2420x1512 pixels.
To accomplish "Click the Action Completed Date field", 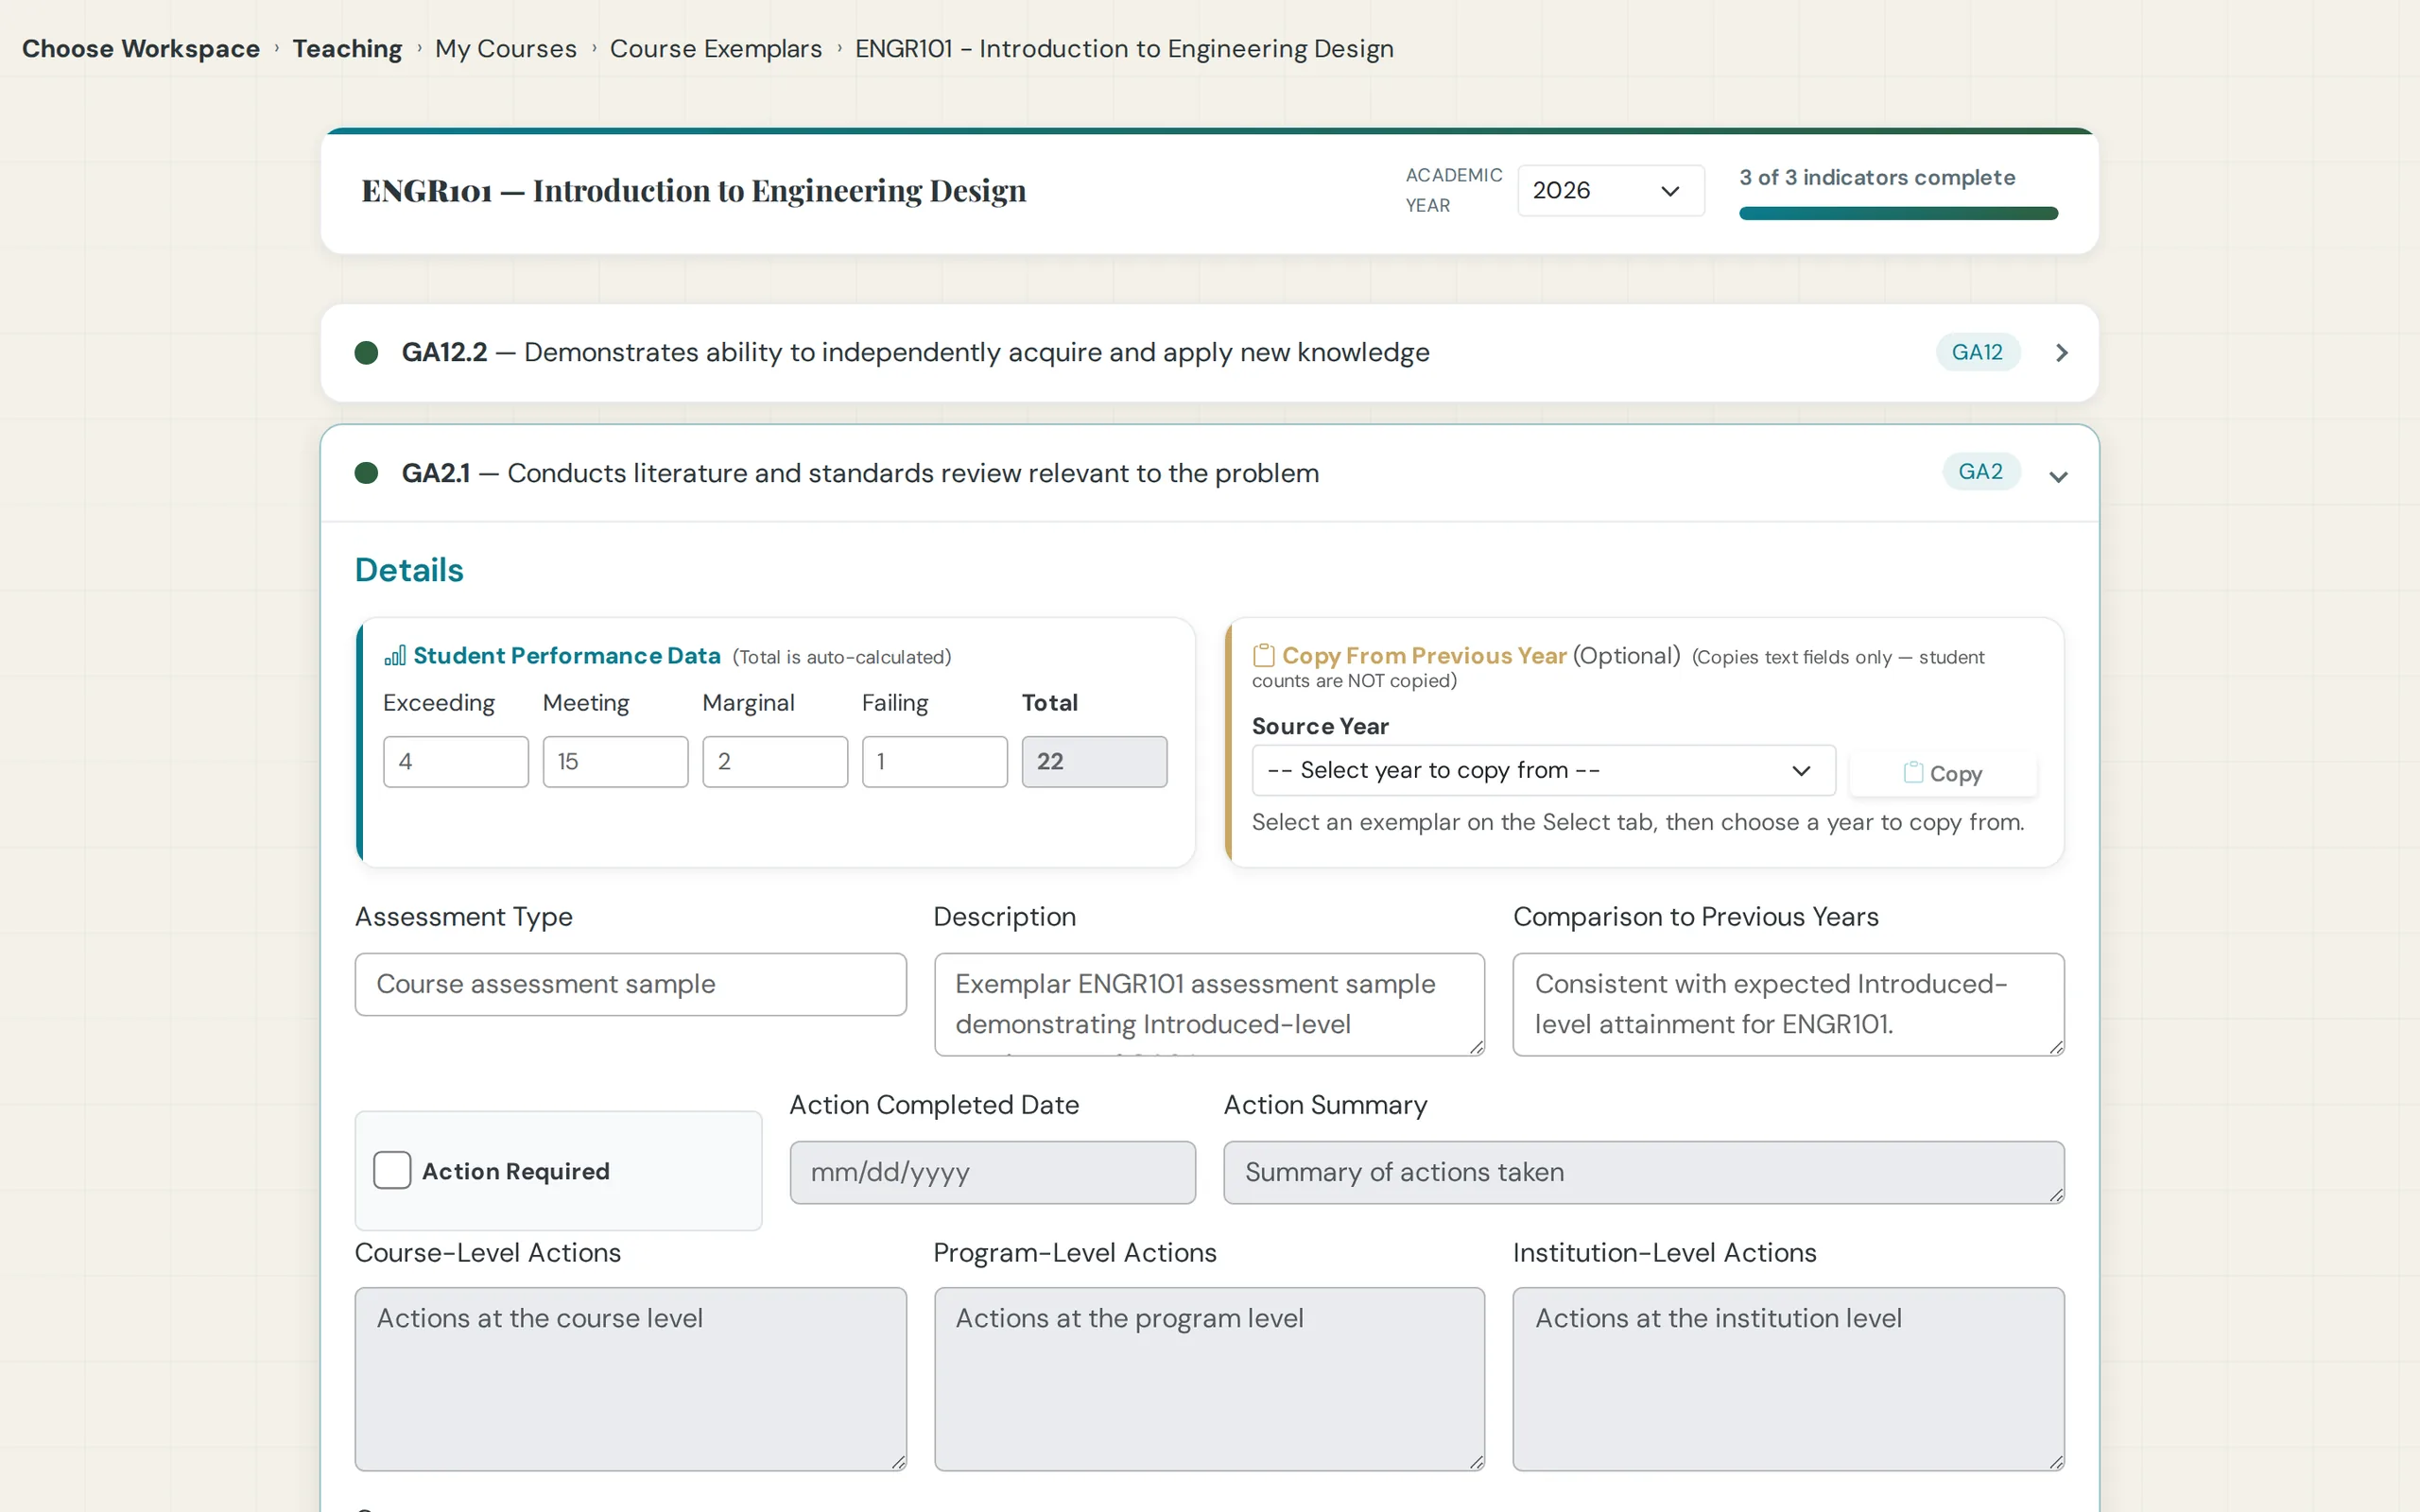I will [x=992, y=1172].
